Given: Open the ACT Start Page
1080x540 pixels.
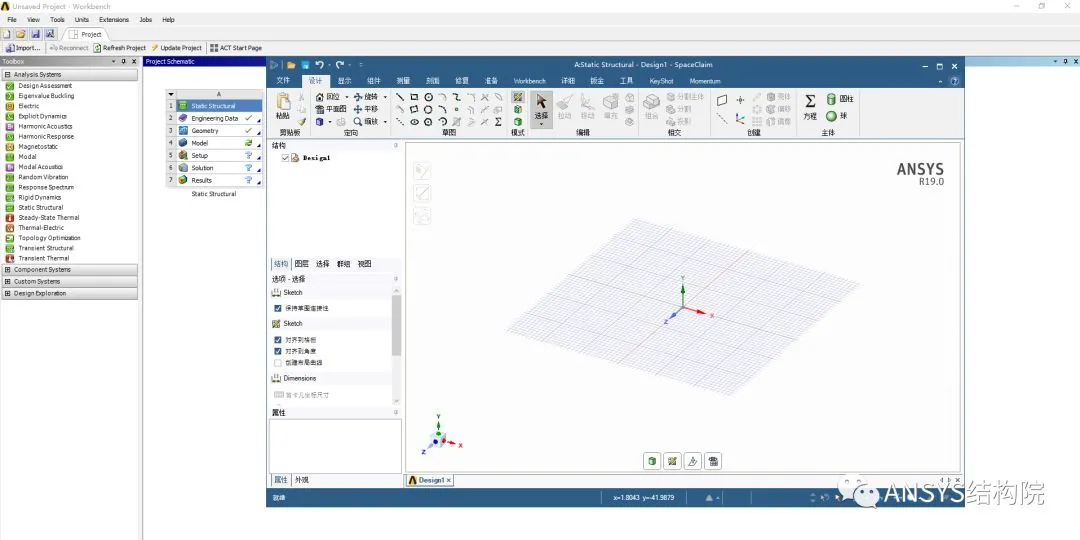Looking at the screenshot, I should 236,48.
